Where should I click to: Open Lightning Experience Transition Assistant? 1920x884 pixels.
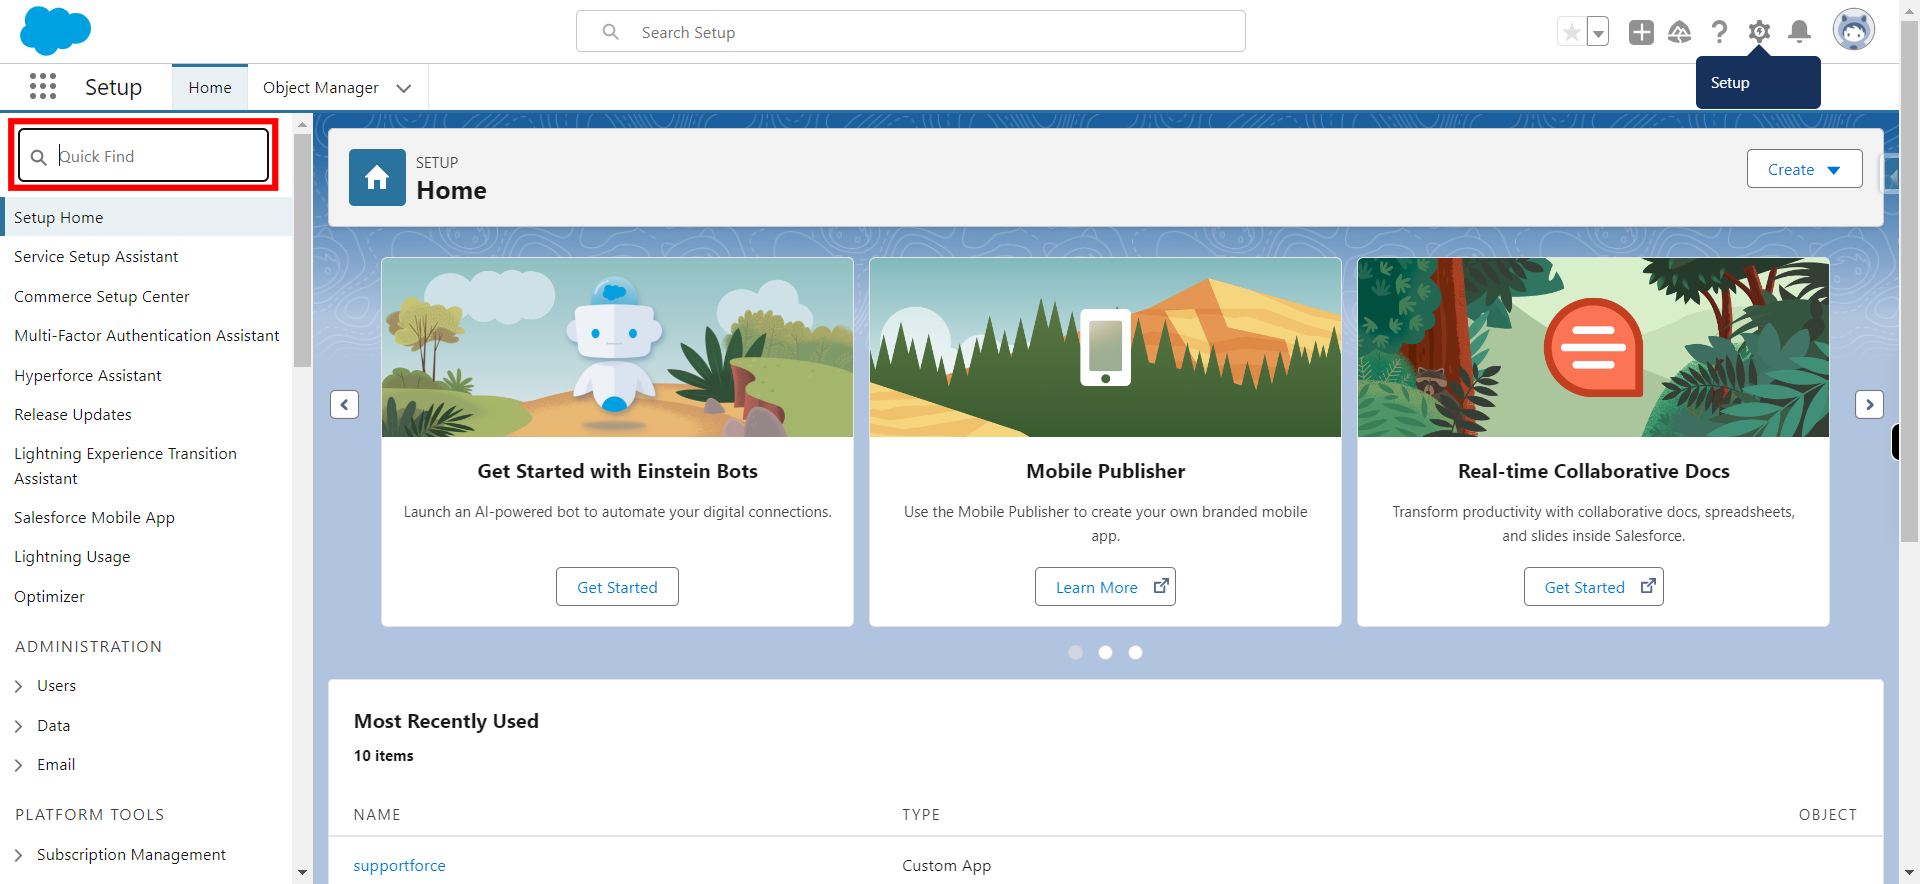(125, 466)
